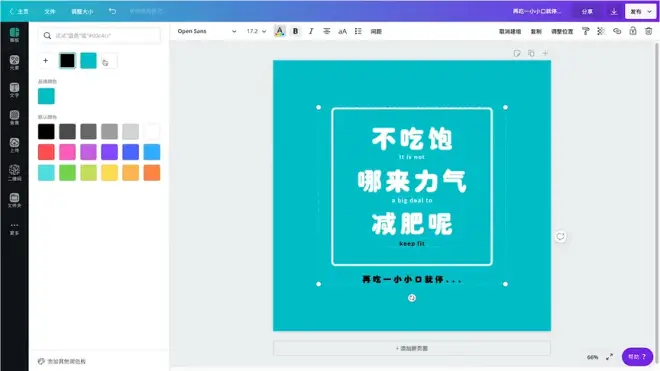660x371 pixels.
Task: Expand the Publish button dropdown arrow
Action: [650, 11]
